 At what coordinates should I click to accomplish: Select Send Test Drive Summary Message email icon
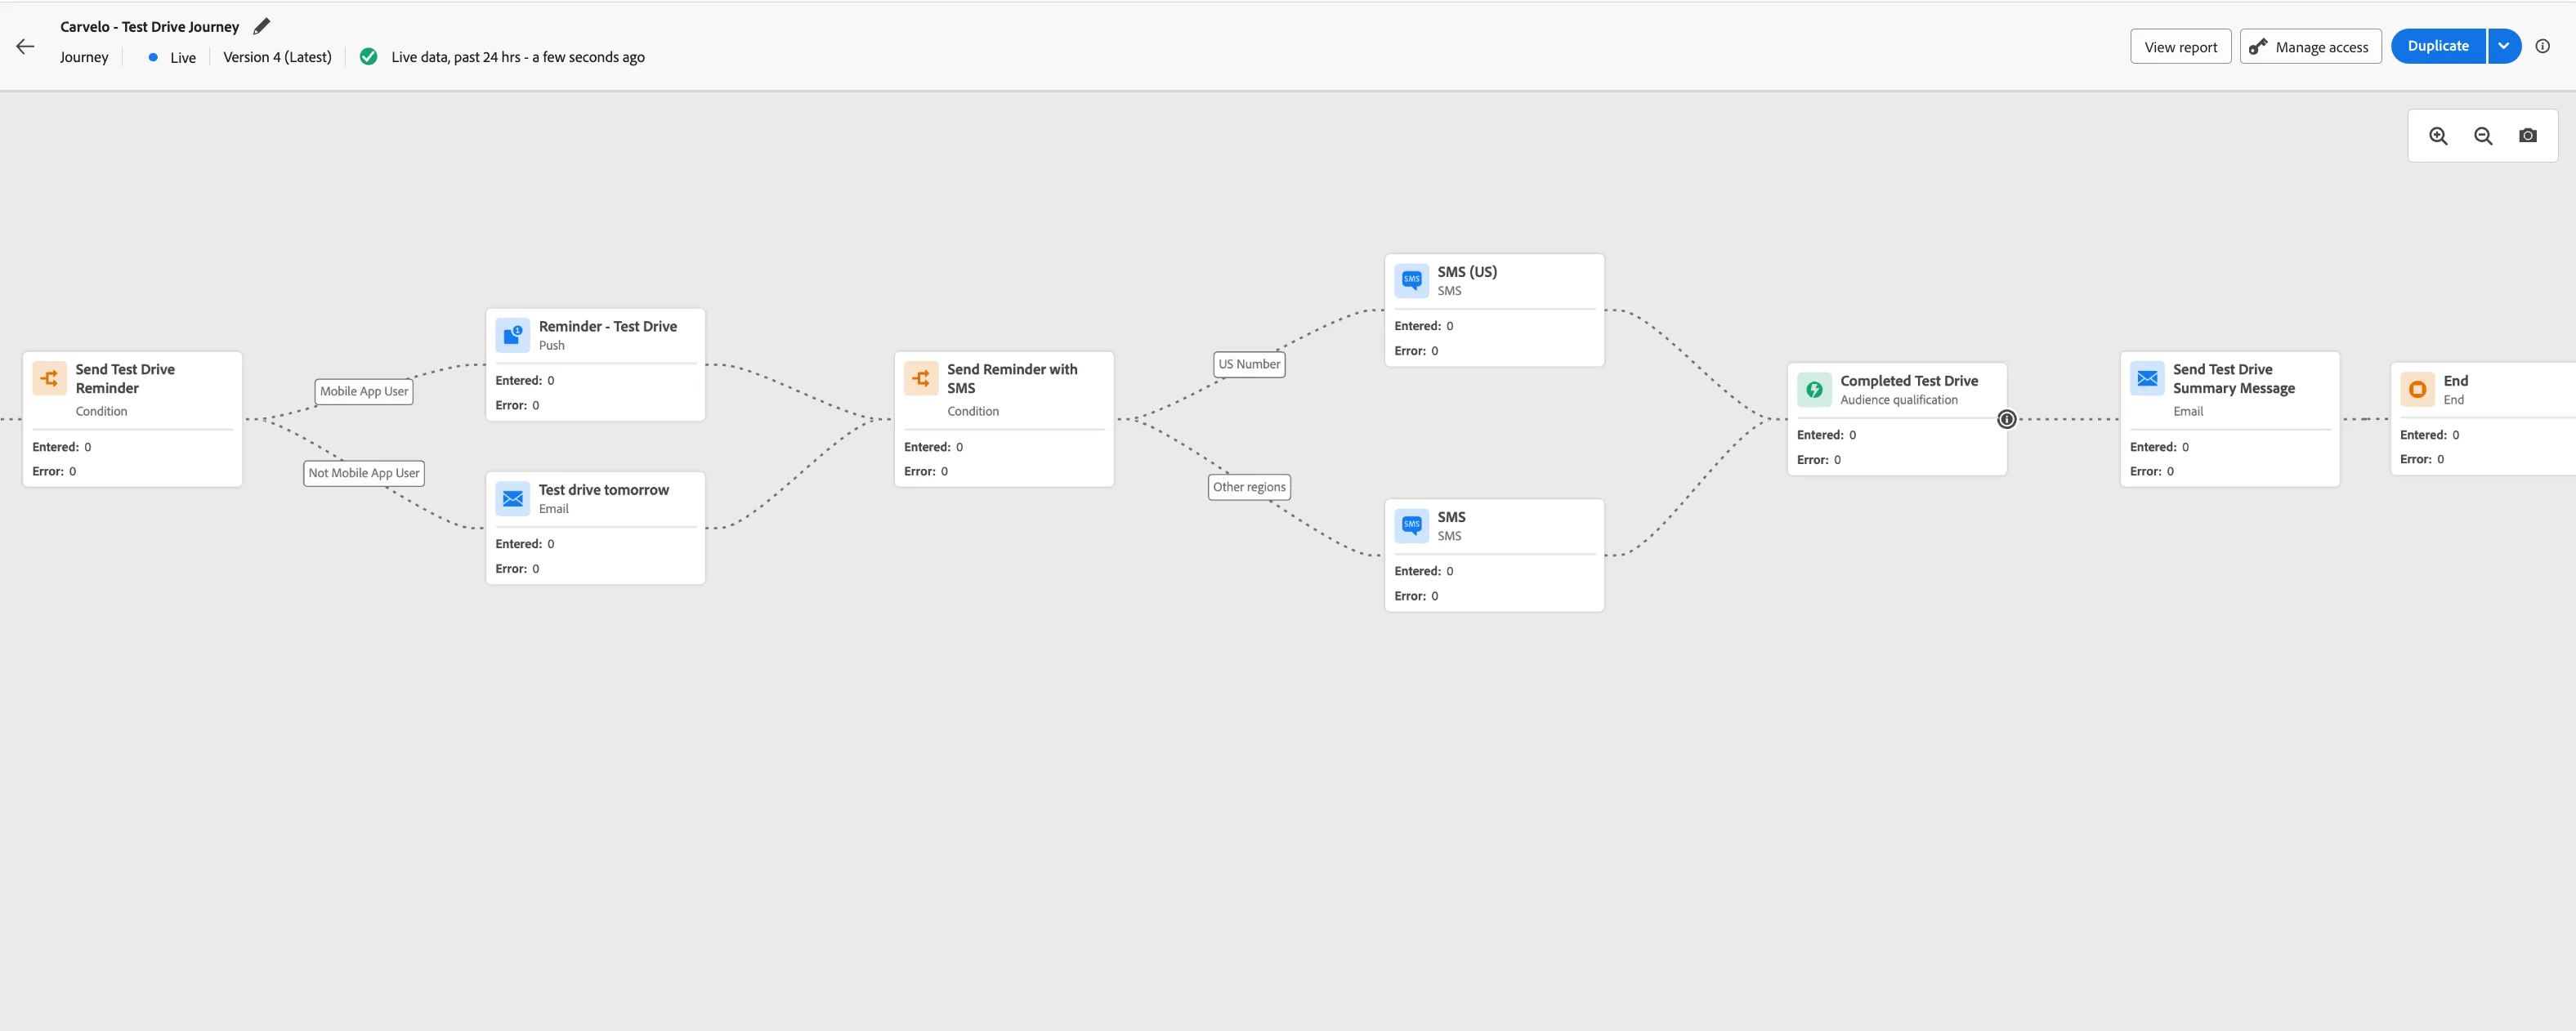[2147, 378]
